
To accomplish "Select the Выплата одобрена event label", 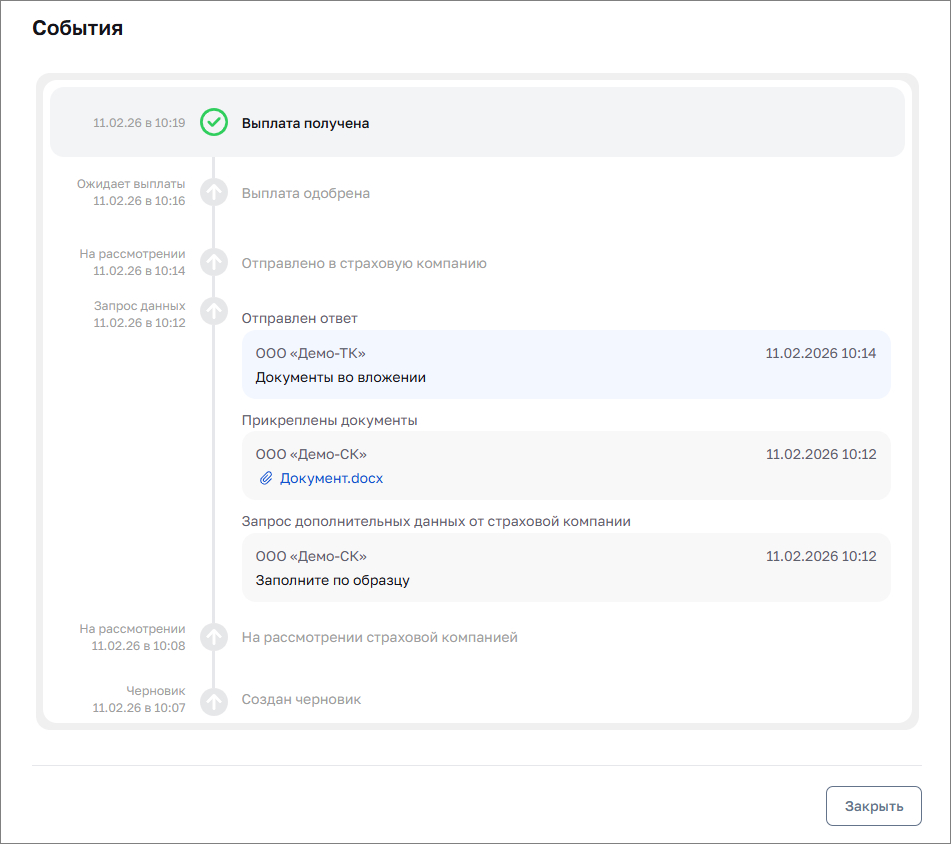I will 305,193.
